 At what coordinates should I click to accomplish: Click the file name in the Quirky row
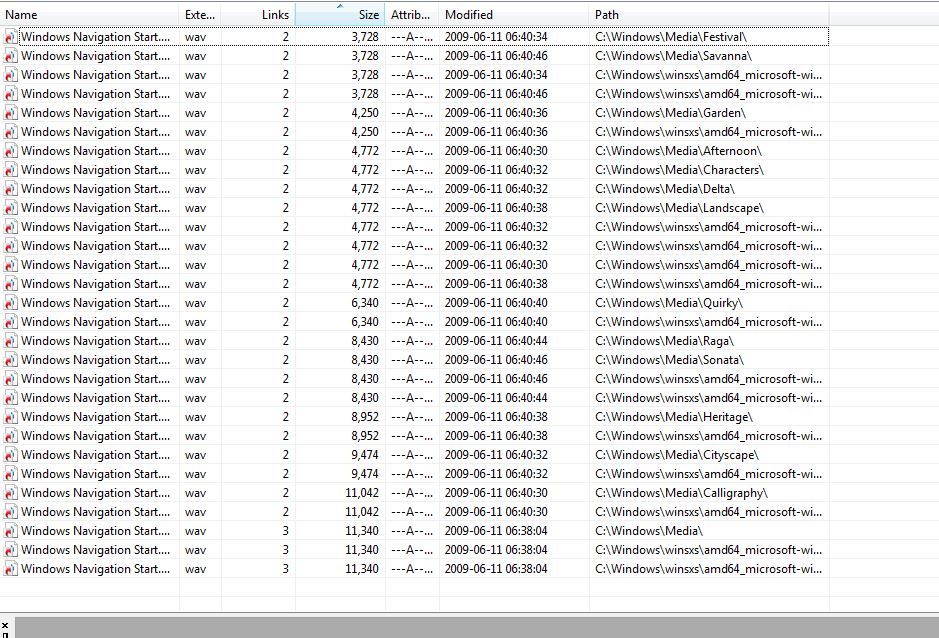[95, 303]
